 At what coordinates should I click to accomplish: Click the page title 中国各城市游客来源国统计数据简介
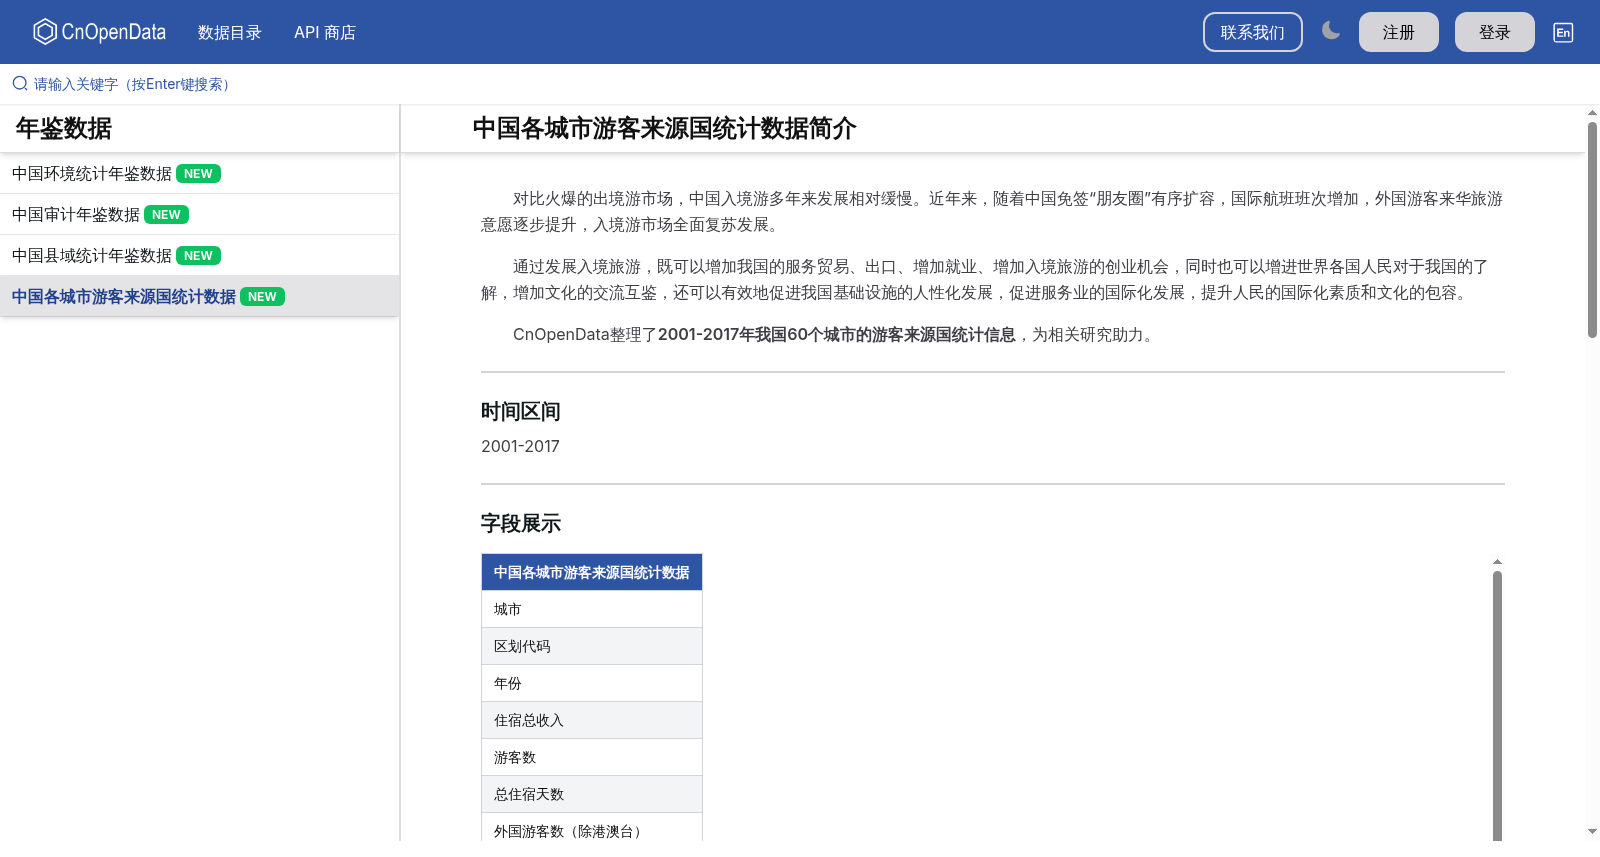665,128
